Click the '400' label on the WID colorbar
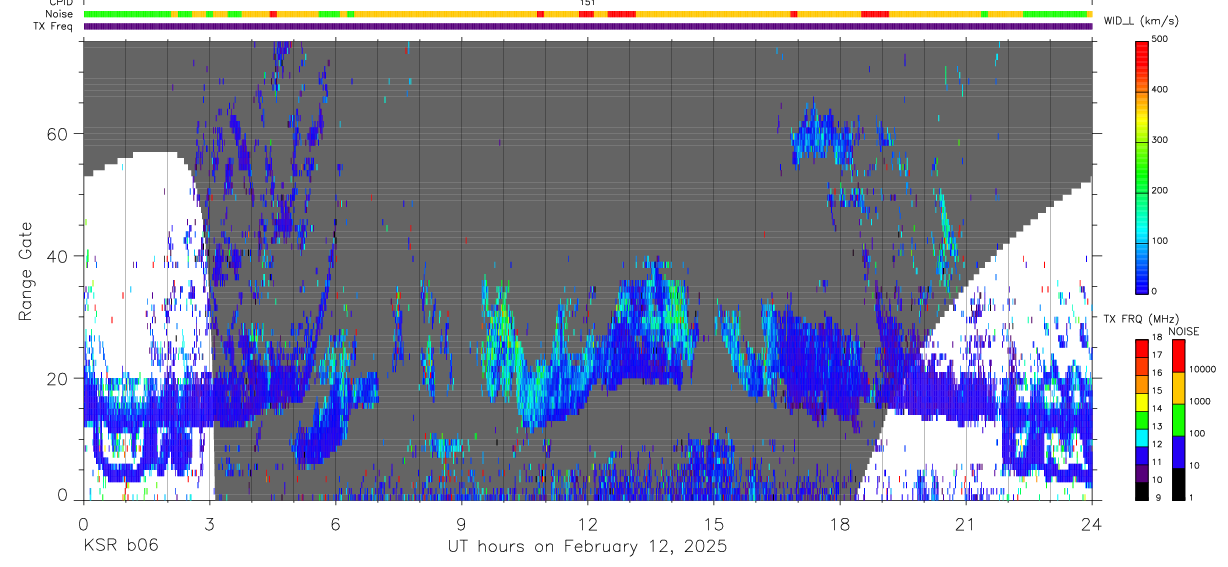1228x567 pixels. 1160,90
